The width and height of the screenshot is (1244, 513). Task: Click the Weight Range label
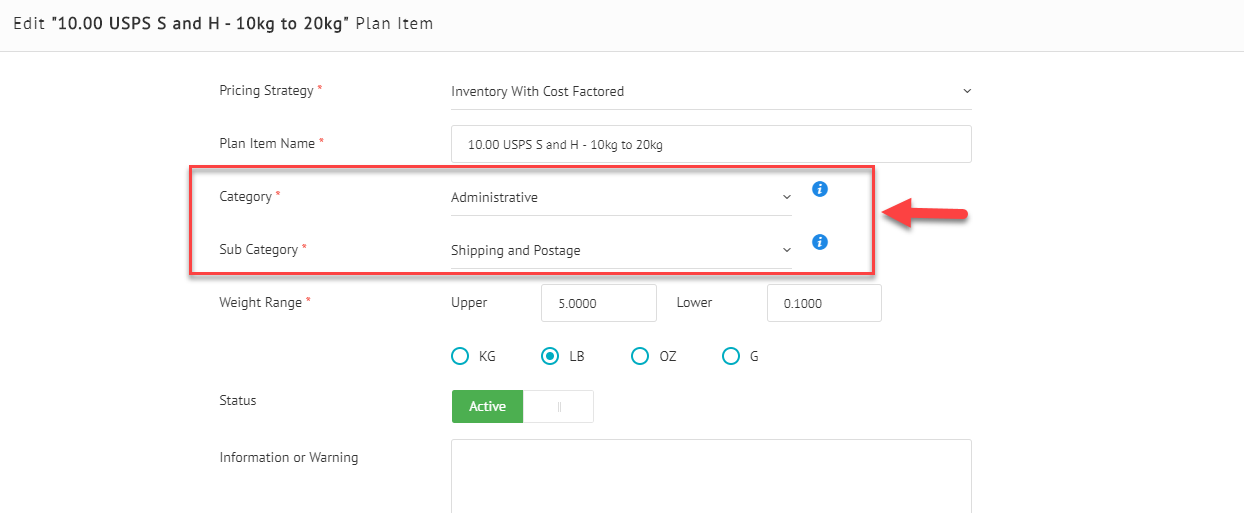(262, 302)
